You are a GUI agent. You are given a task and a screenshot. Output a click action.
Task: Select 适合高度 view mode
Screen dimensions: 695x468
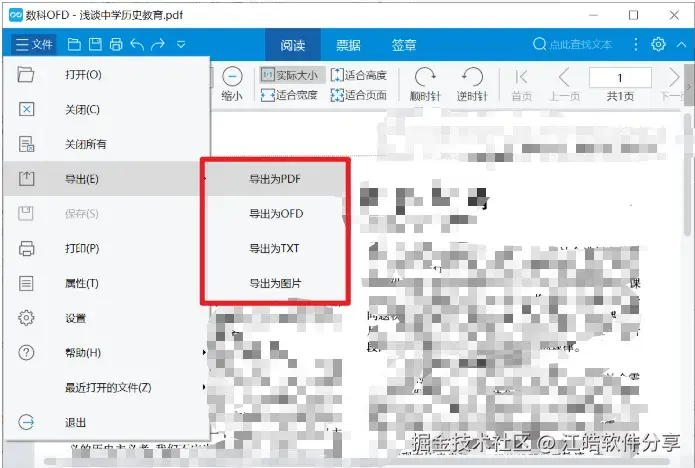pos(359,75)
